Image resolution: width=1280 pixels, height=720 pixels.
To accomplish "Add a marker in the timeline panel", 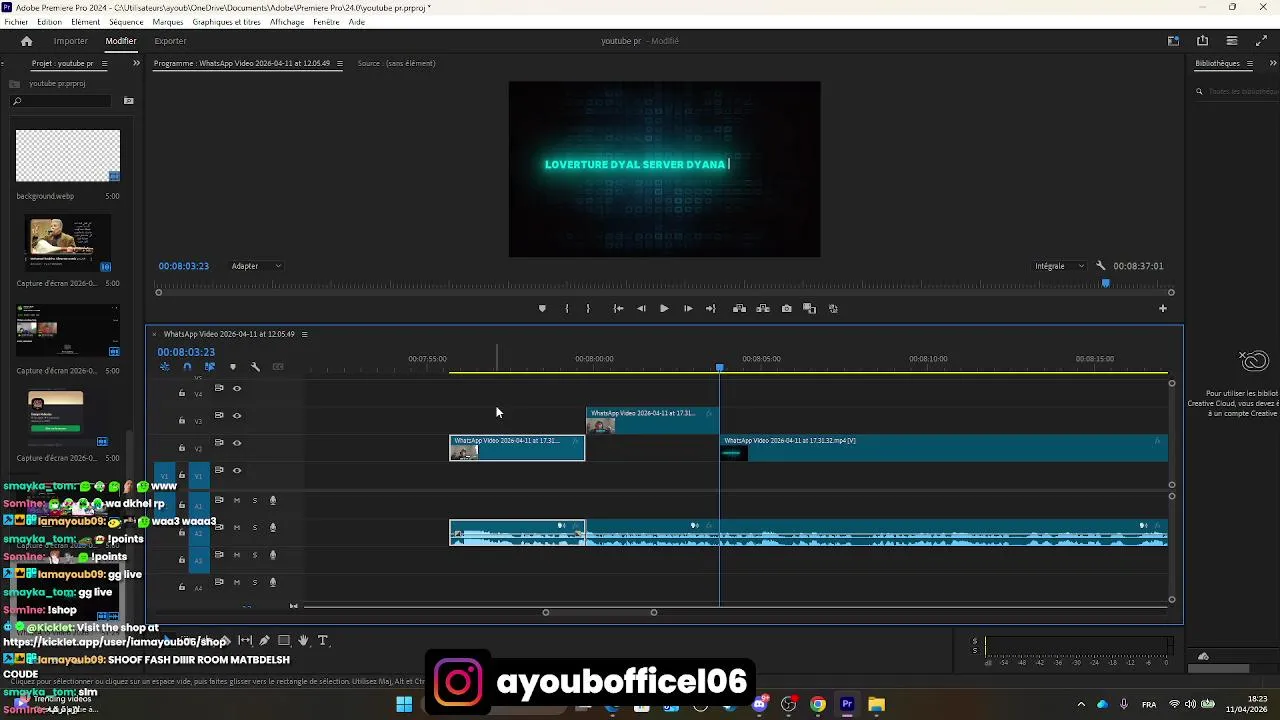I will 233,367.
